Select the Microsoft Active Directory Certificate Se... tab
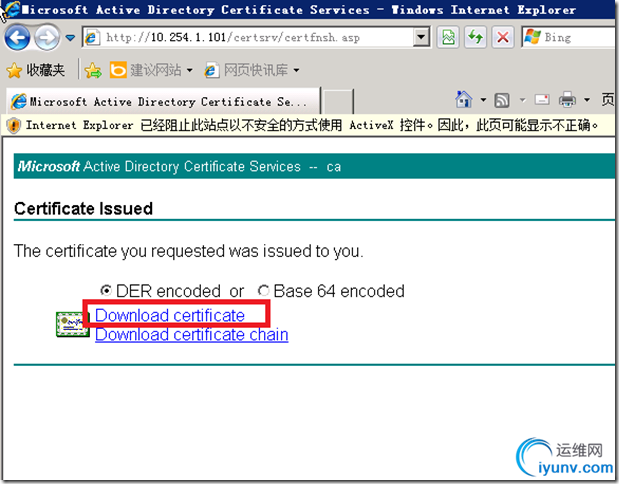The height and width of the screenshot is (484, 619). pyautogui.click(x=163, y=102)
